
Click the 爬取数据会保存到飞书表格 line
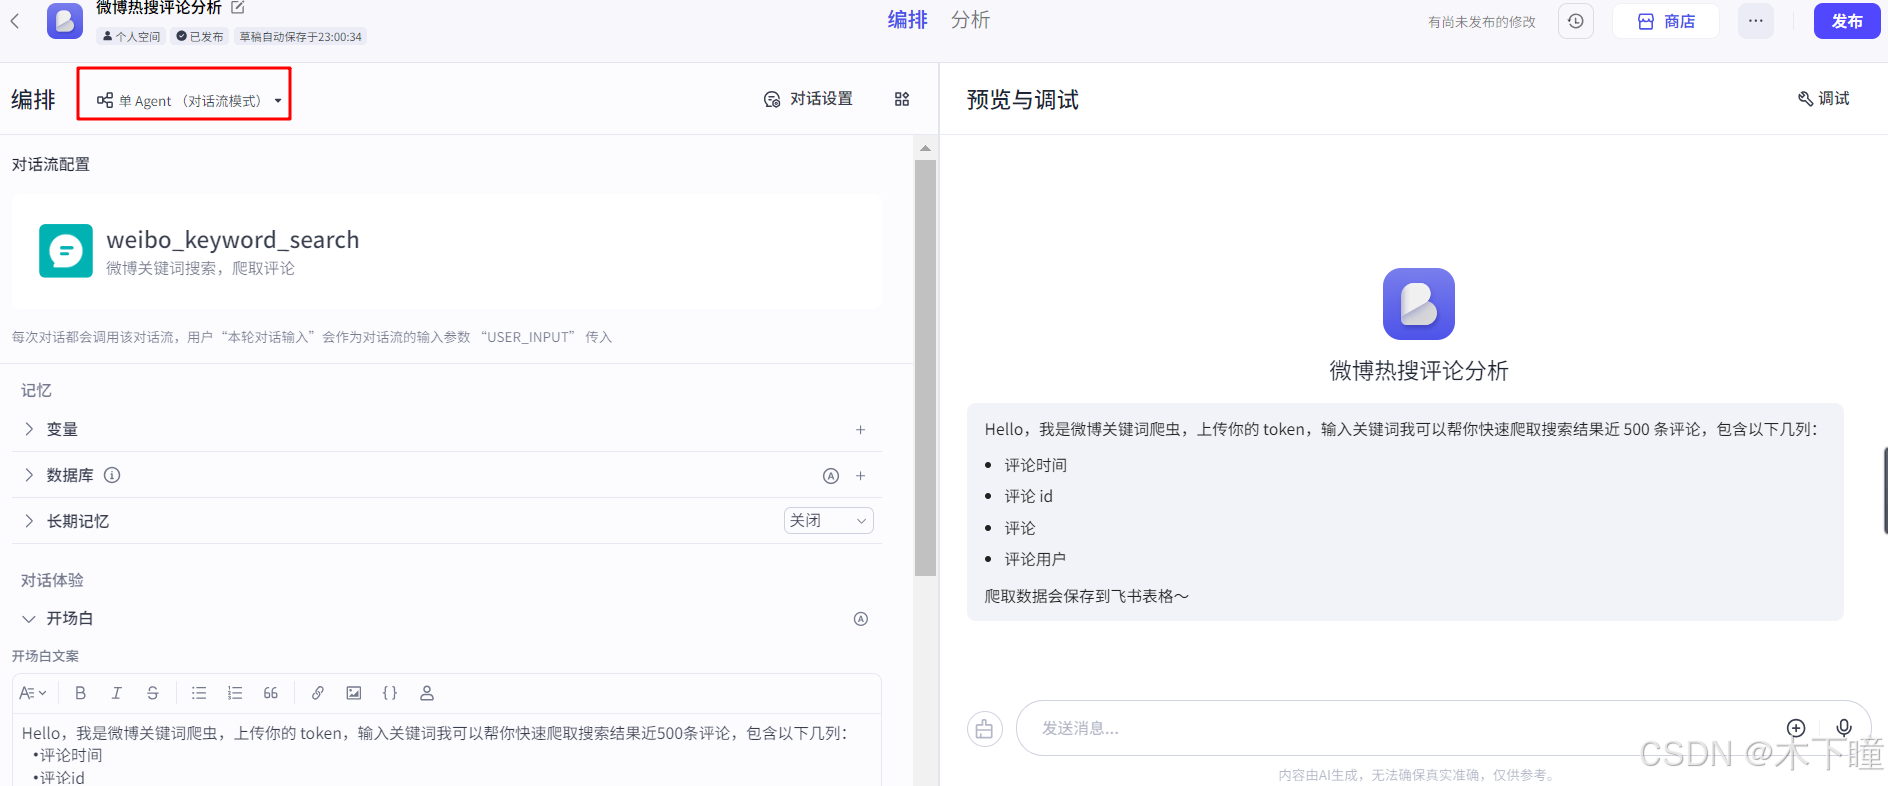click(1087, 596)
